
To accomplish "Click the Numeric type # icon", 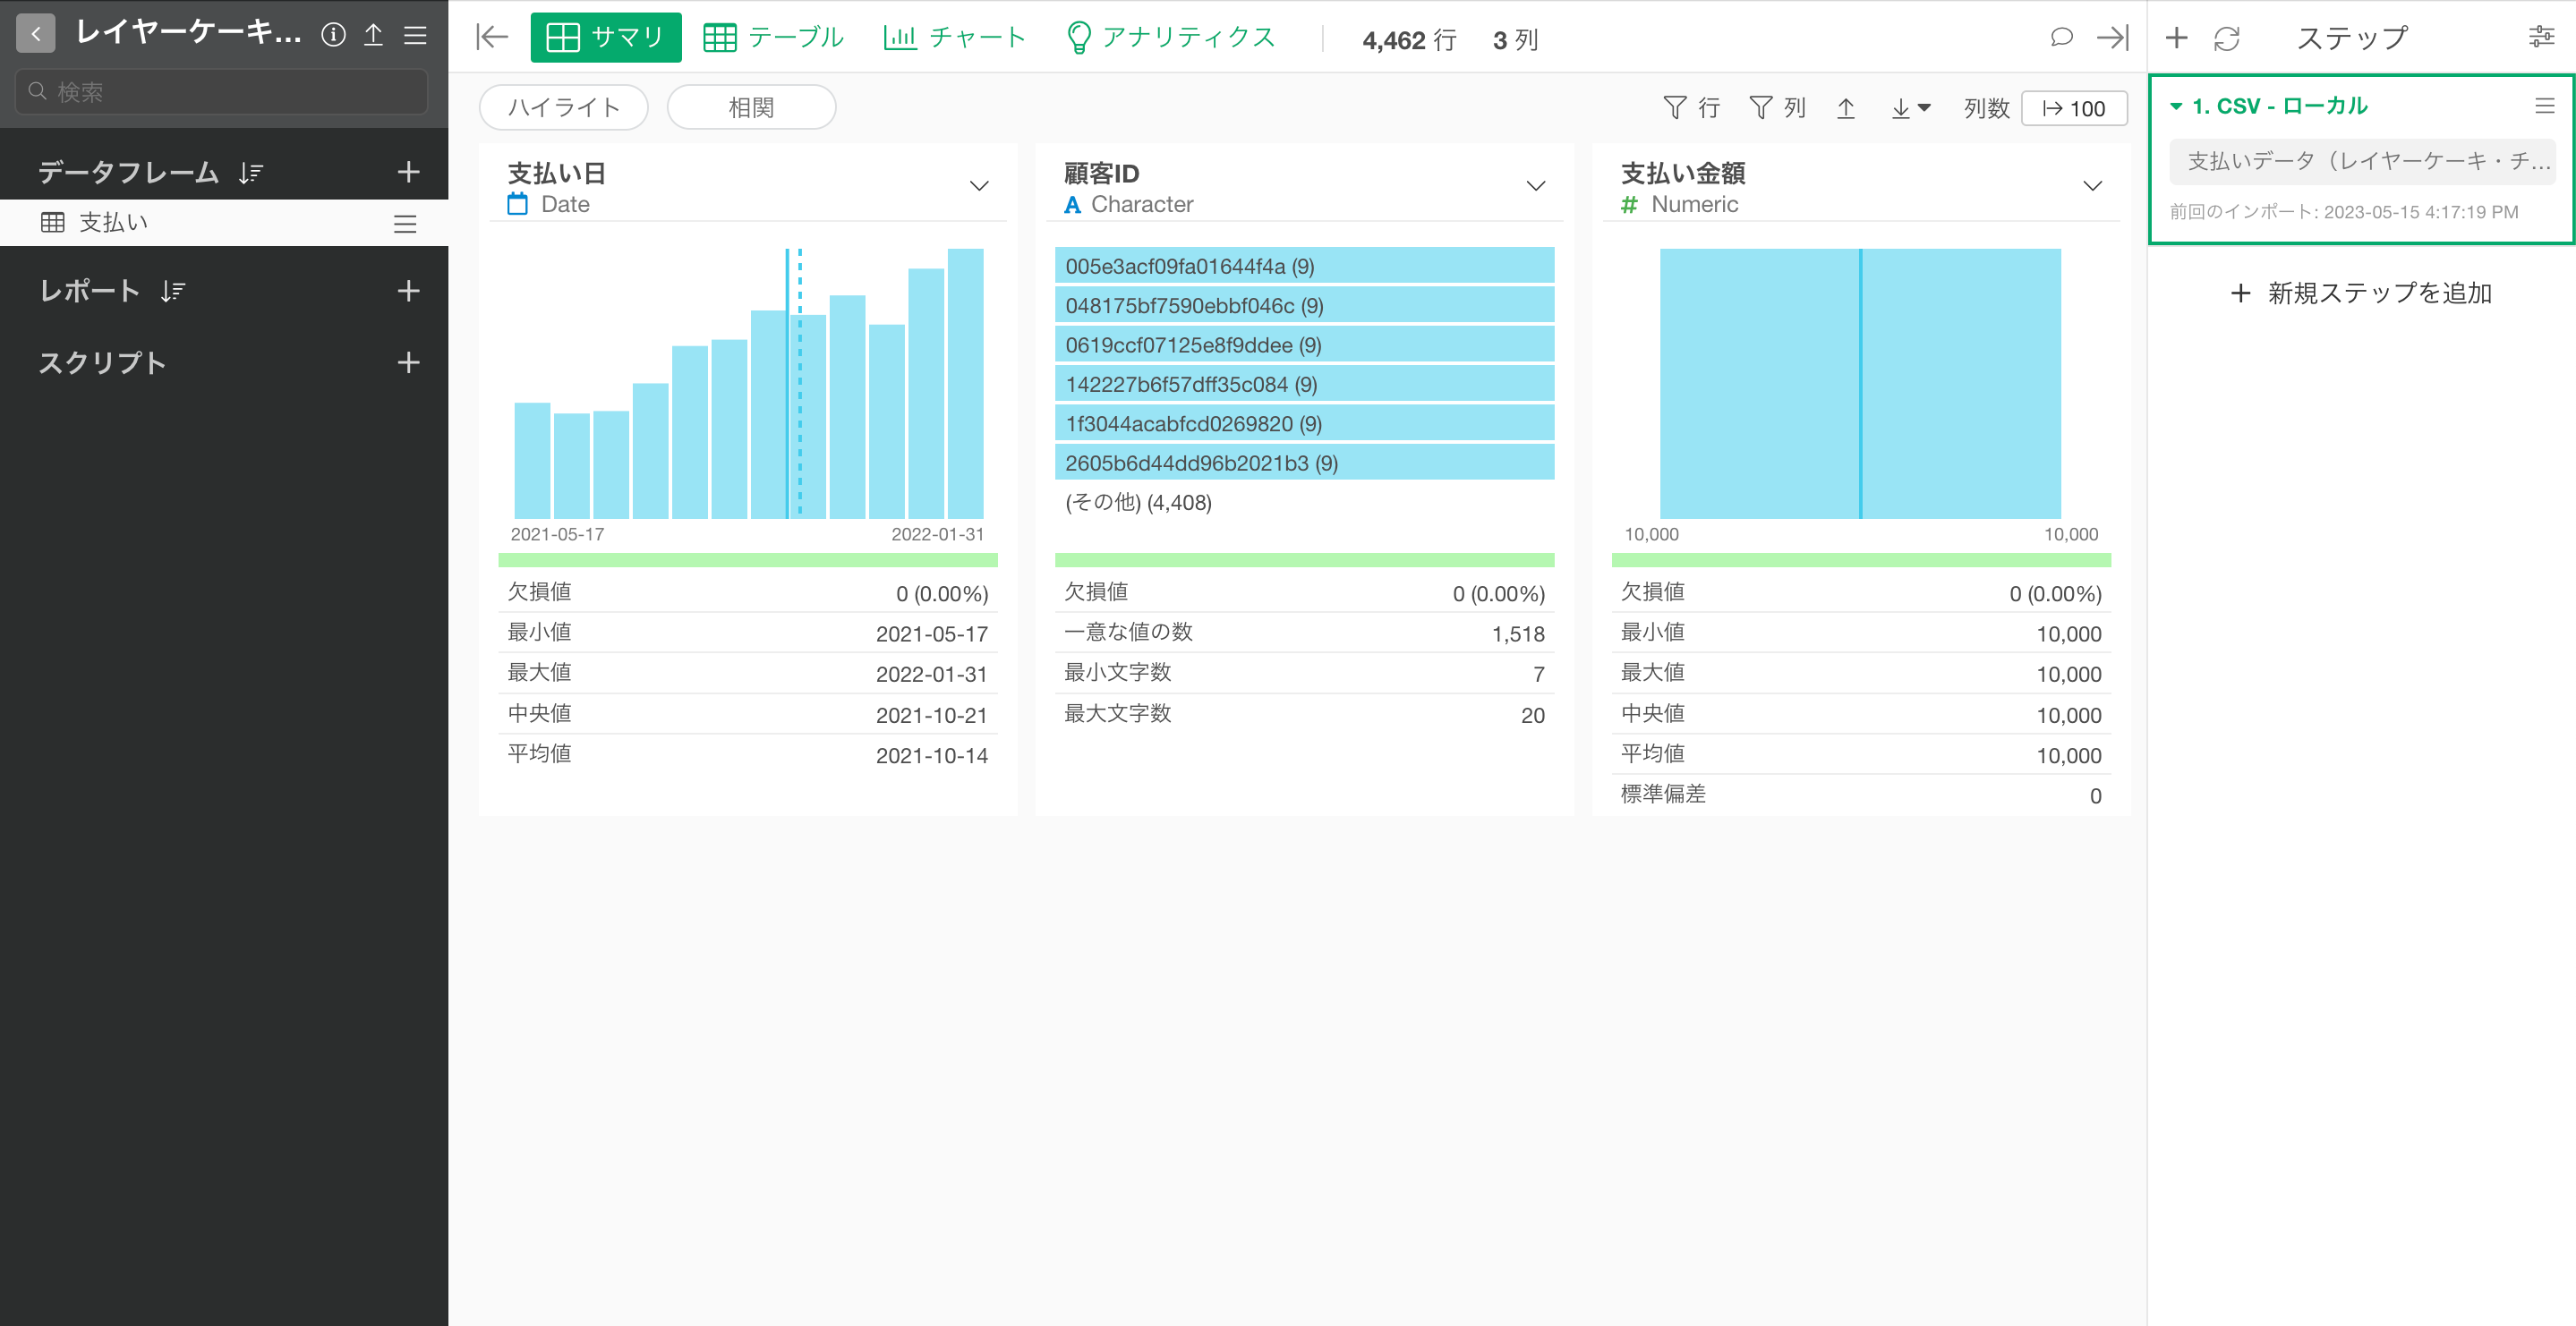I will coord(1629,205).
